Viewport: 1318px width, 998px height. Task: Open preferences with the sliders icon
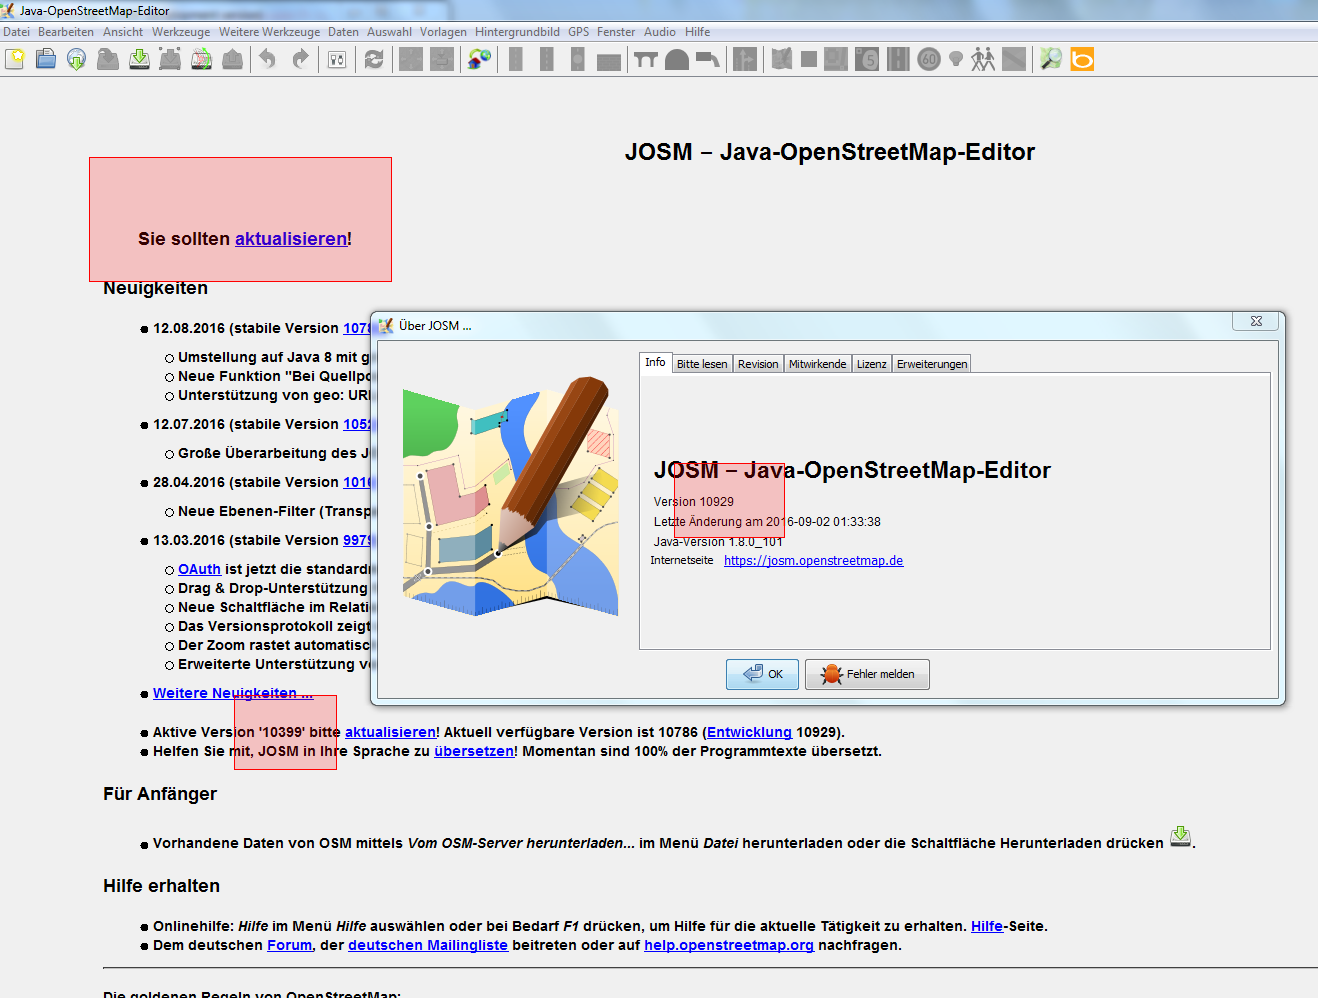337,60
